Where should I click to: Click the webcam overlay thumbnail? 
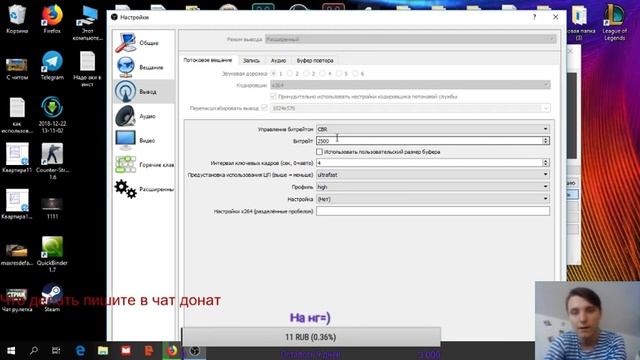pyautogui.click(x=587, y=320)
